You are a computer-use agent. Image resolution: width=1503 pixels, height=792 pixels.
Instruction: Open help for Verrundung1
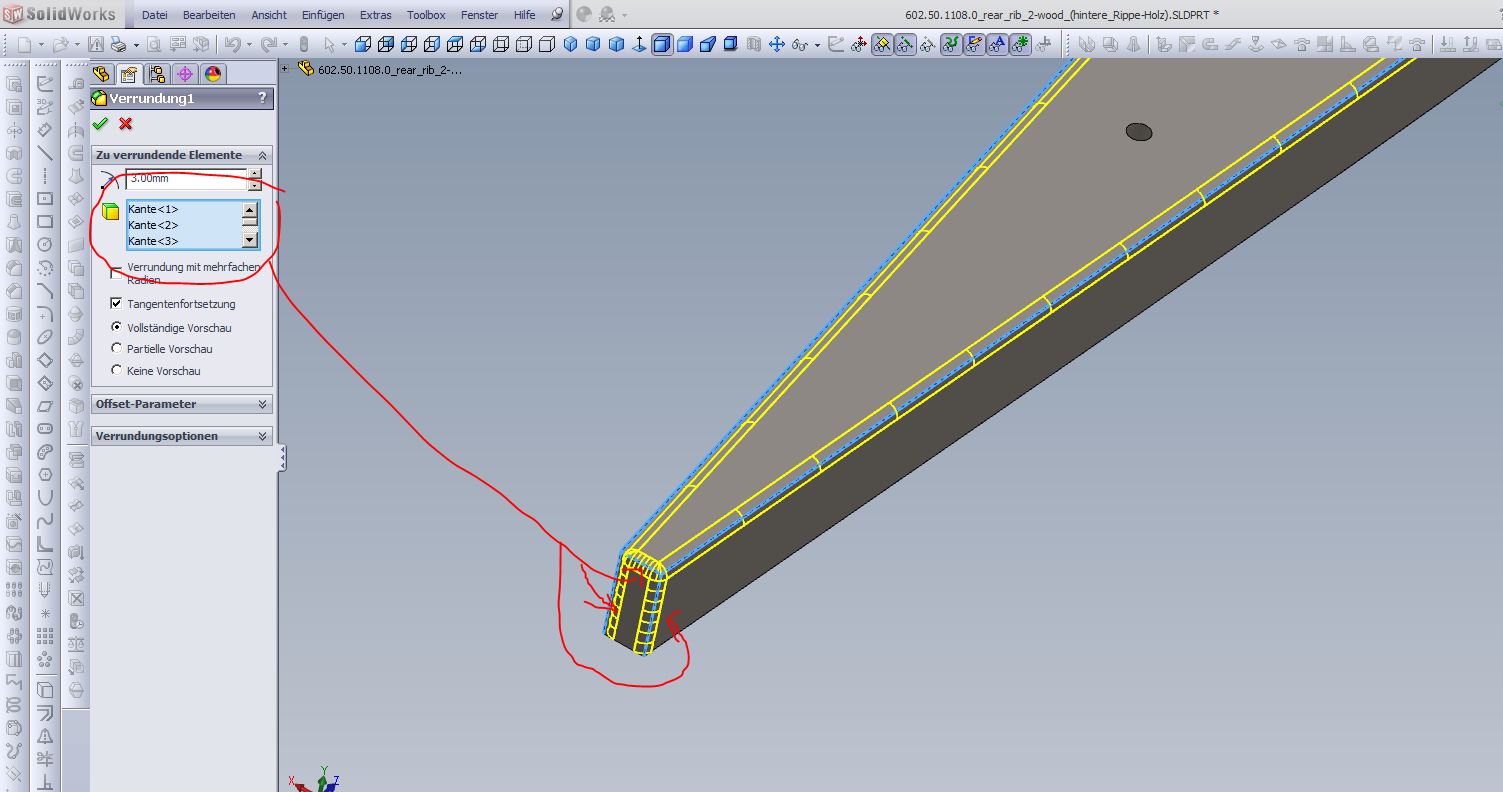pos(262,98)
